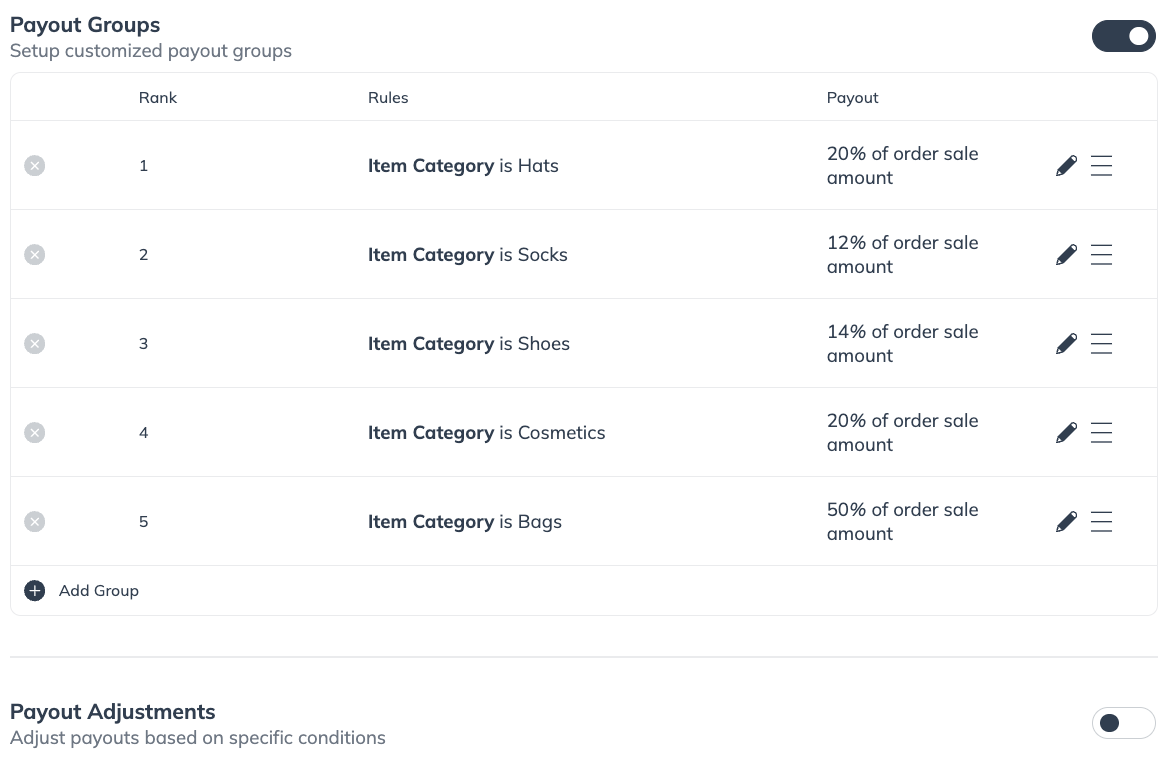This screenshot has height=770, width=1176.
Task: Remove the Hats payout group
Action: [x=35, y=166]
